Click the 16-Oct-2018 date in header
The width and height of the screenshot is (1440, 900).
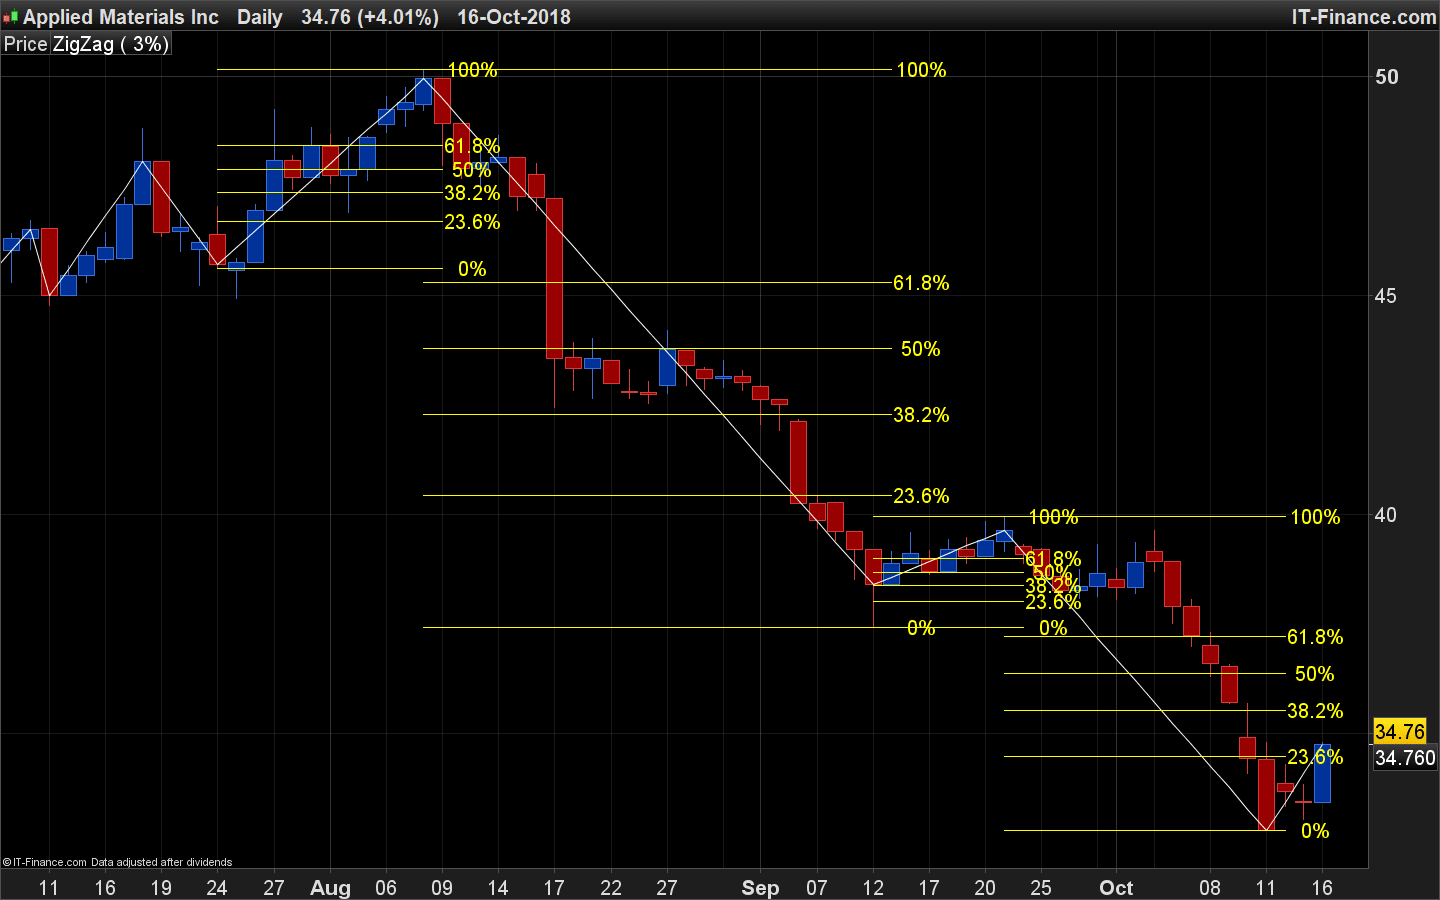tap(514, 17)
